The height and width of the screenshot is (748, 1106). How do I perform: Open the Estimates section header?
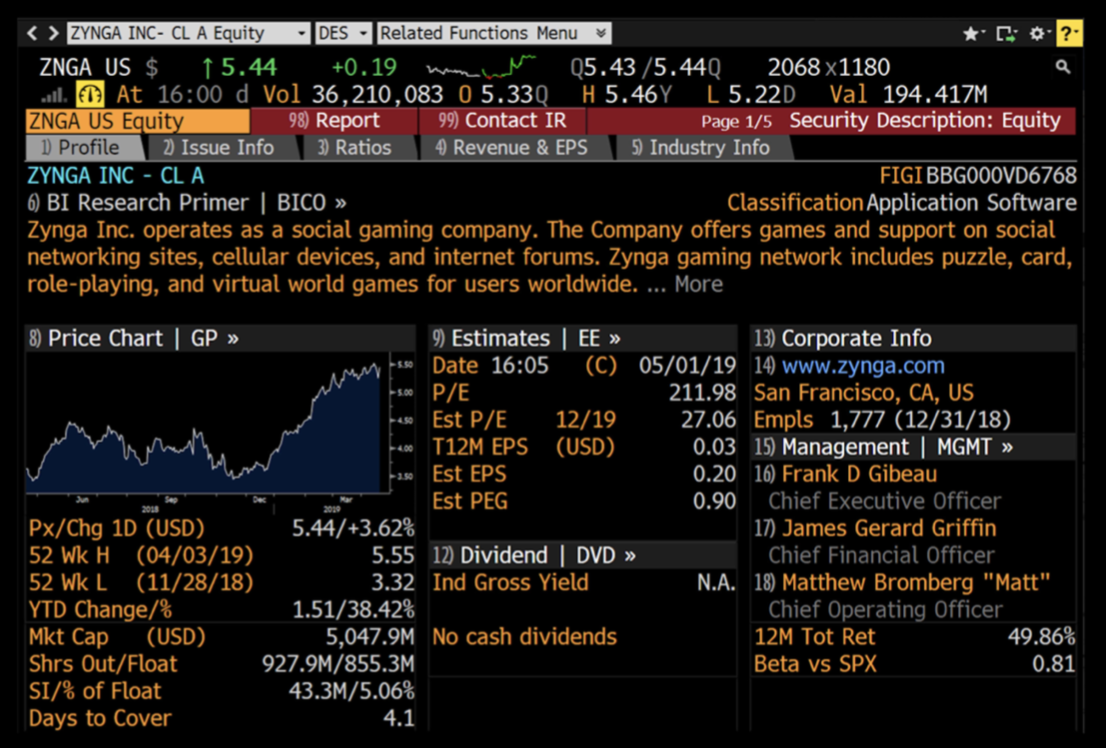point(500,339)
